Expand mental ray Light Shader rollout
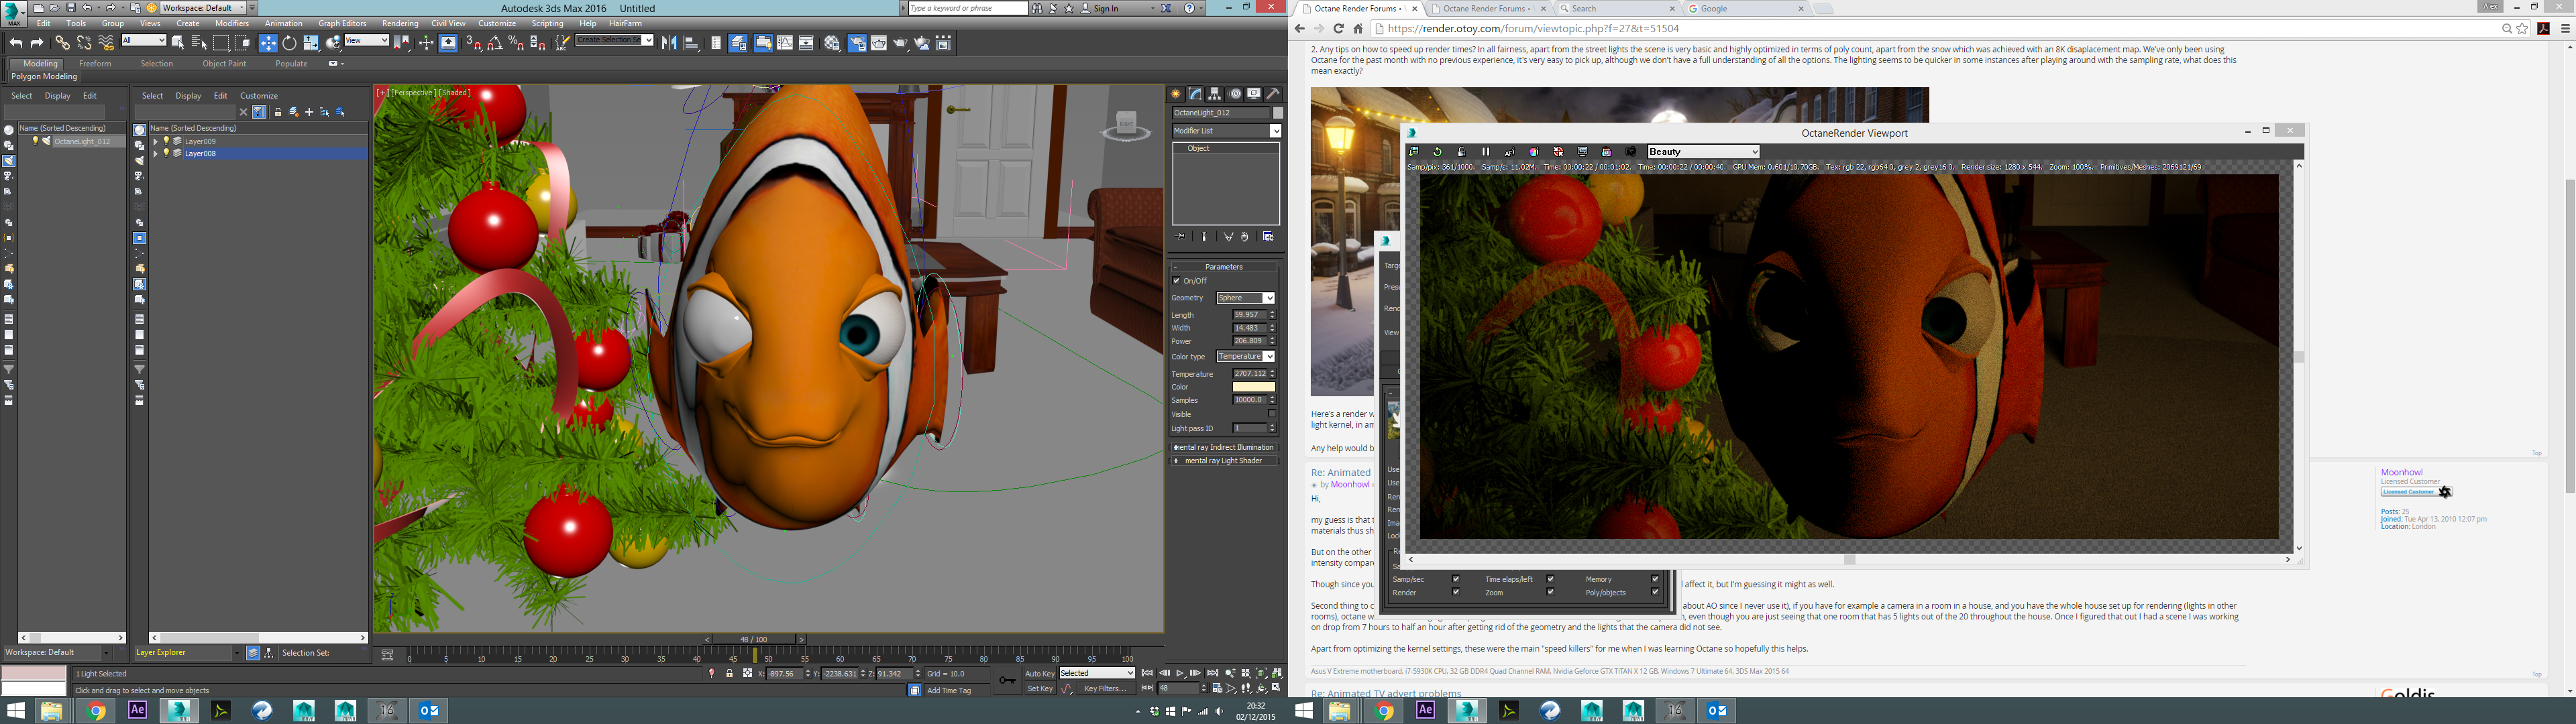Screen dimensions: 2576x724 point(1223,461)
